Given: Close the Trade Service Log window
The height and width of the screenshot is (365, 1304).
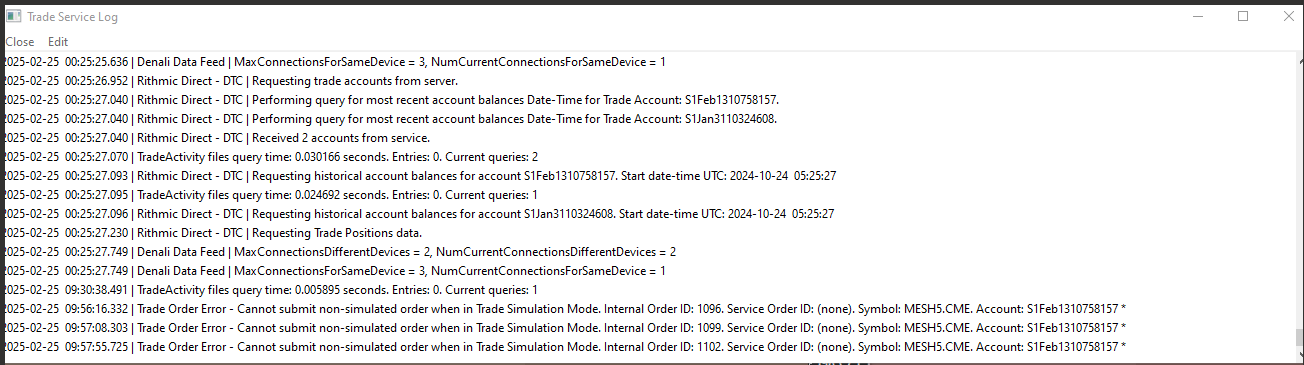Looking at the screenshot, I should click(x=1285, y=16).
